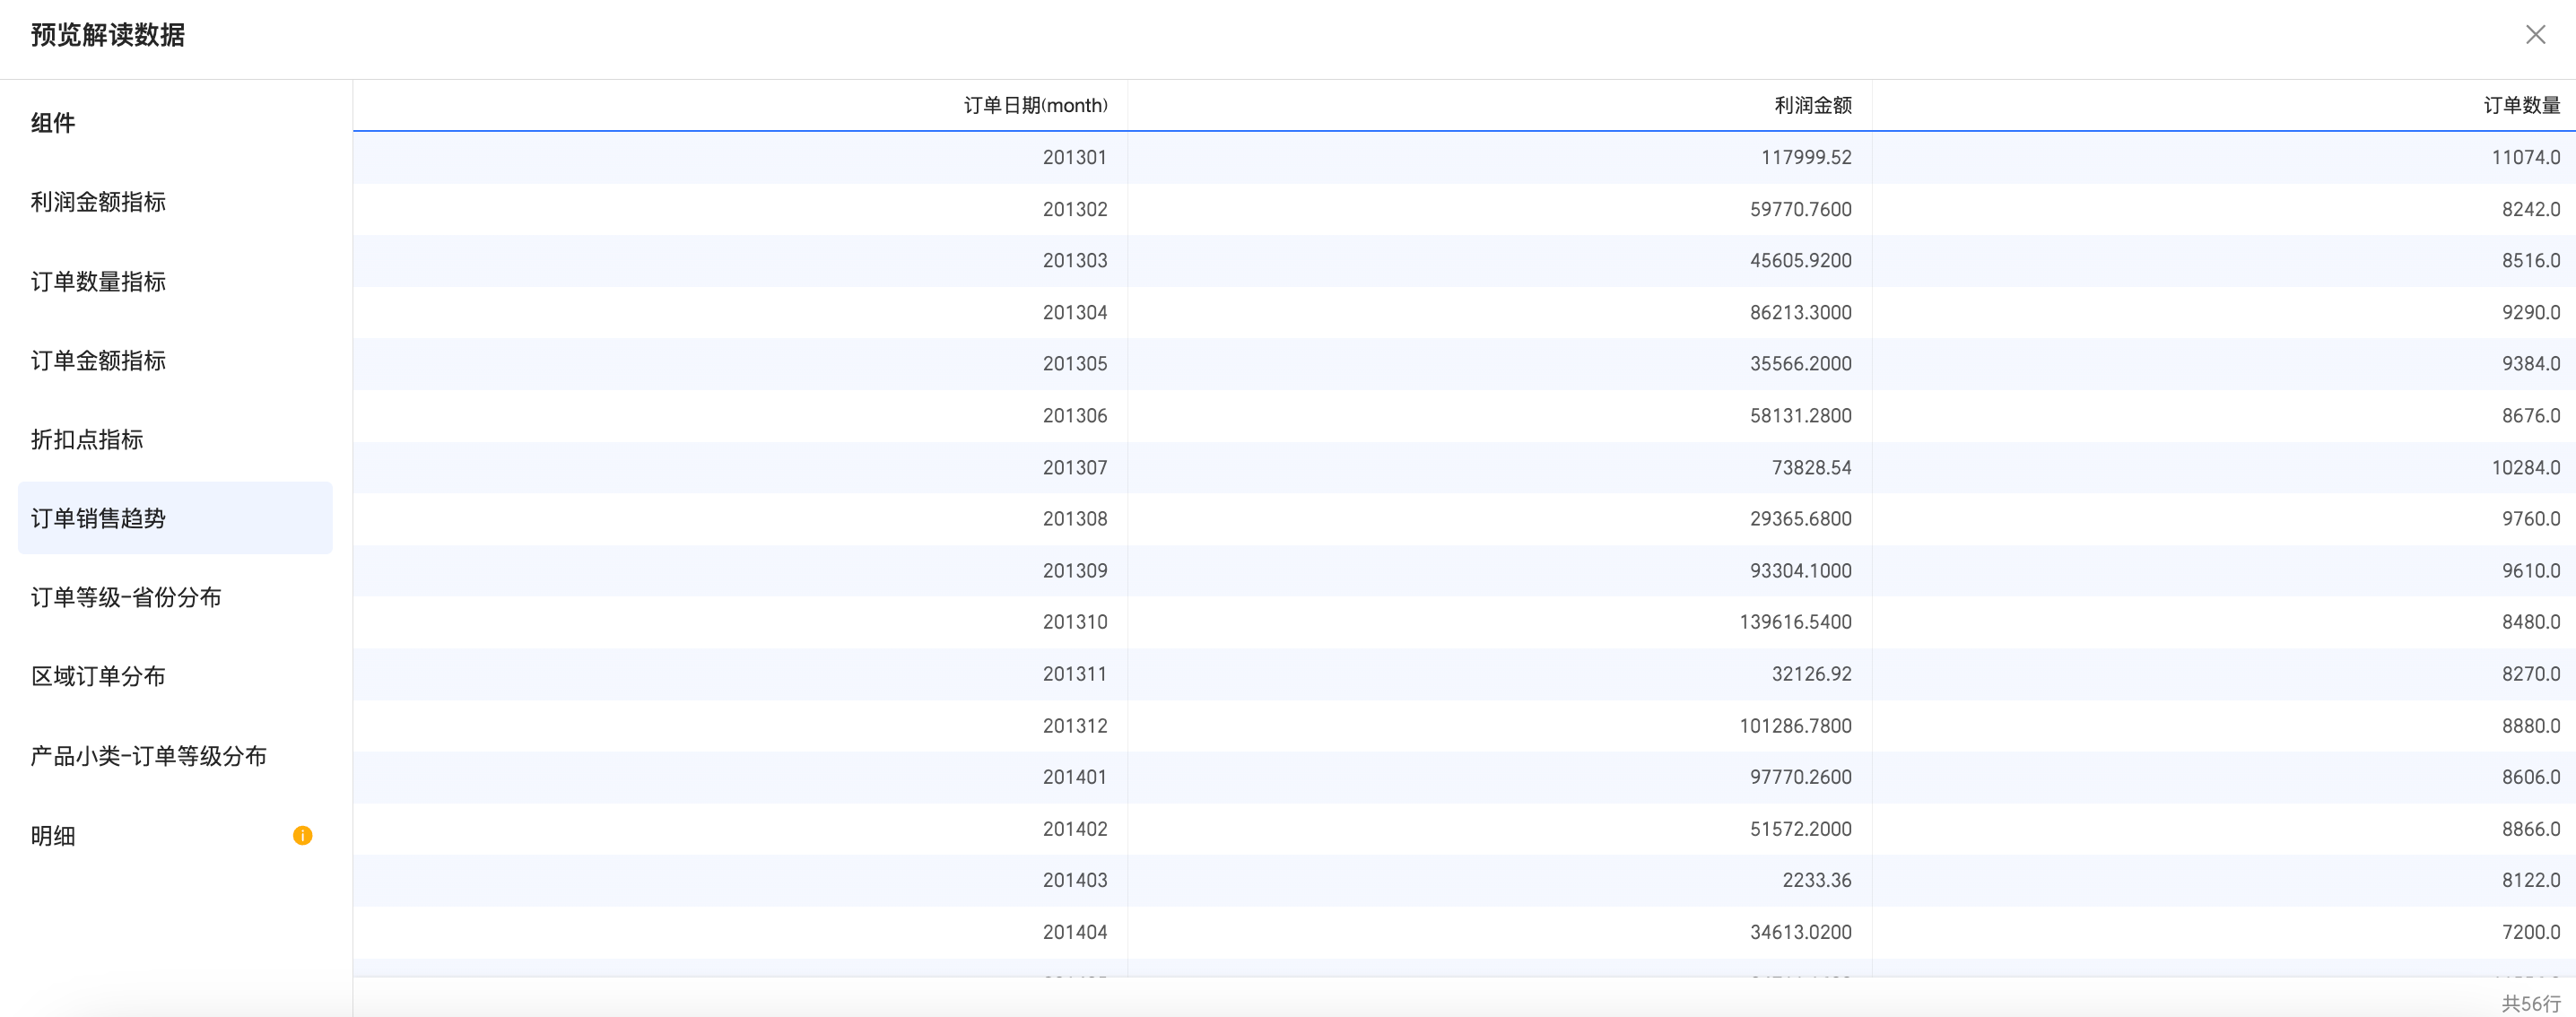Screen dimensions: 2576x1017
Task: Click order count cell 11074.0
Action: click(x=2525, y=158)
